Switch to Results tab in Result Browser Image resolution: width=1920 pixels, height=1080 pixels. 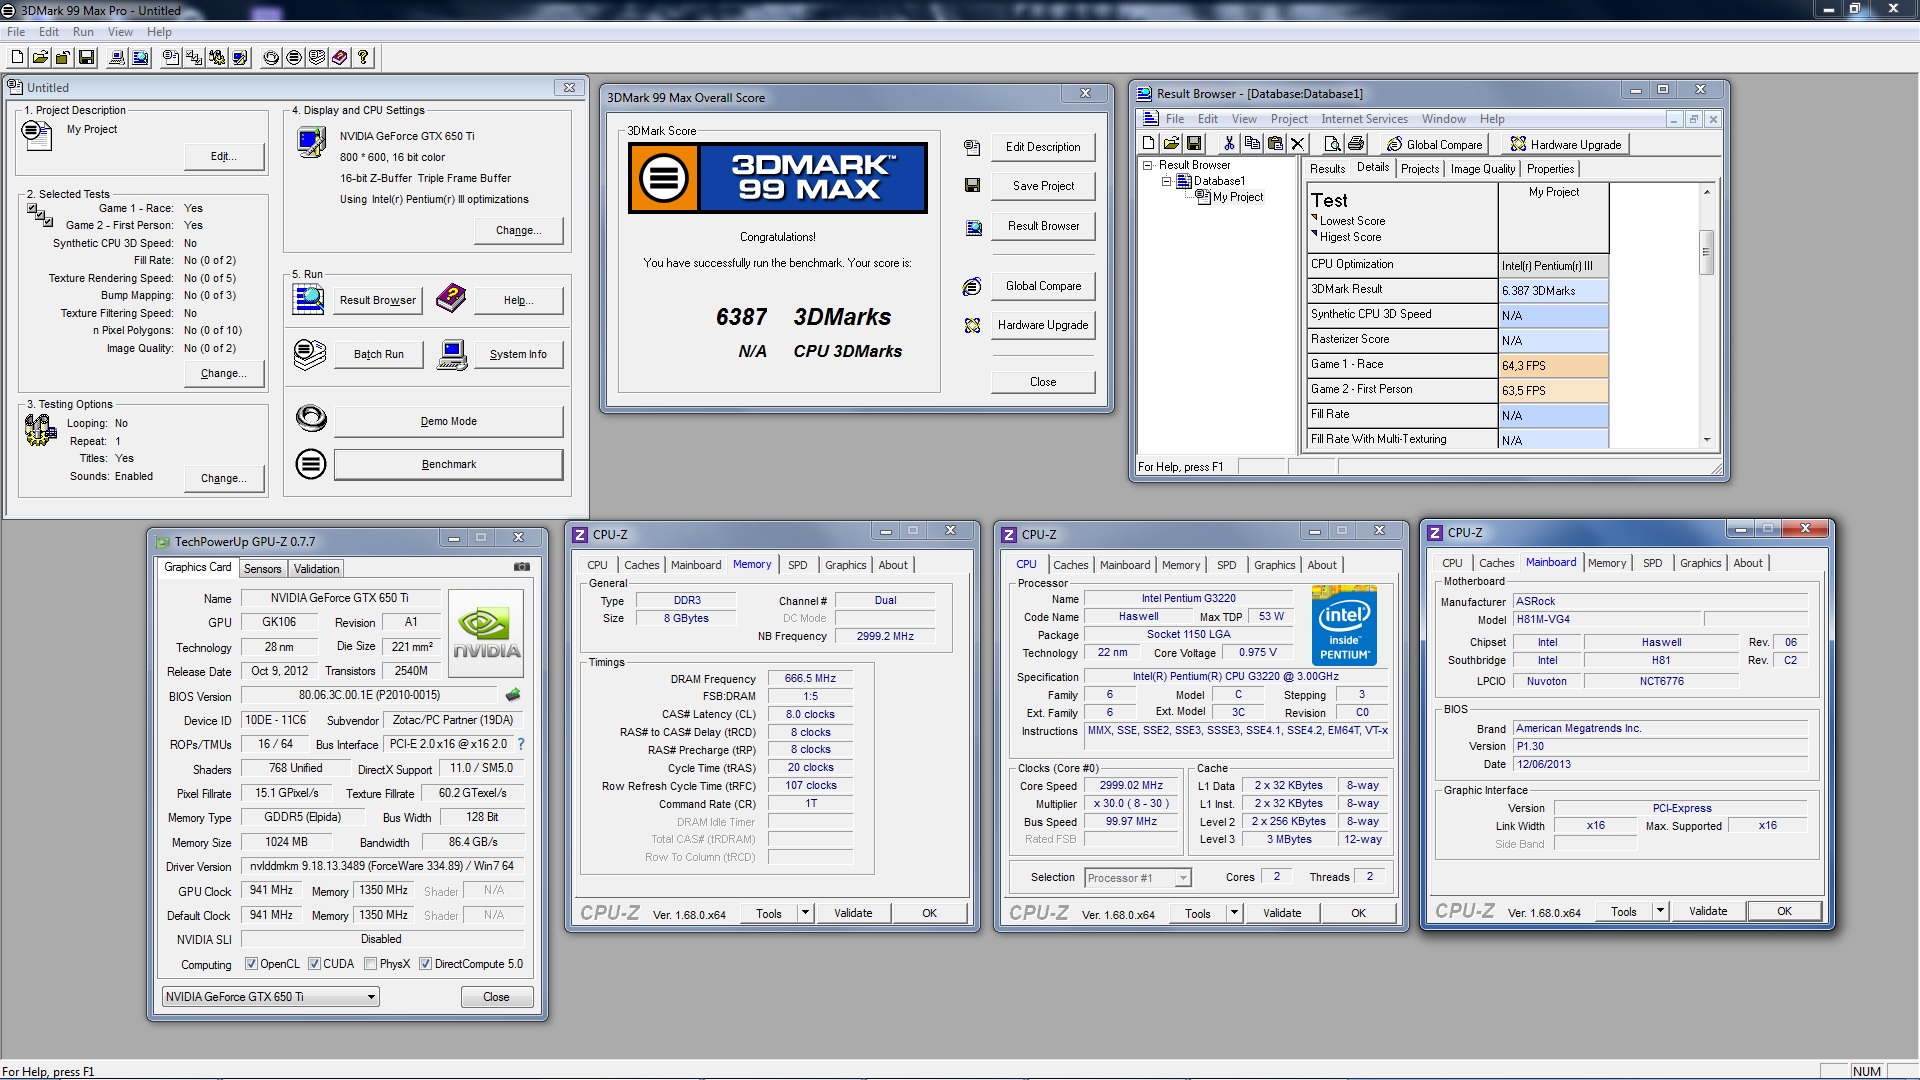point(1327,169)
